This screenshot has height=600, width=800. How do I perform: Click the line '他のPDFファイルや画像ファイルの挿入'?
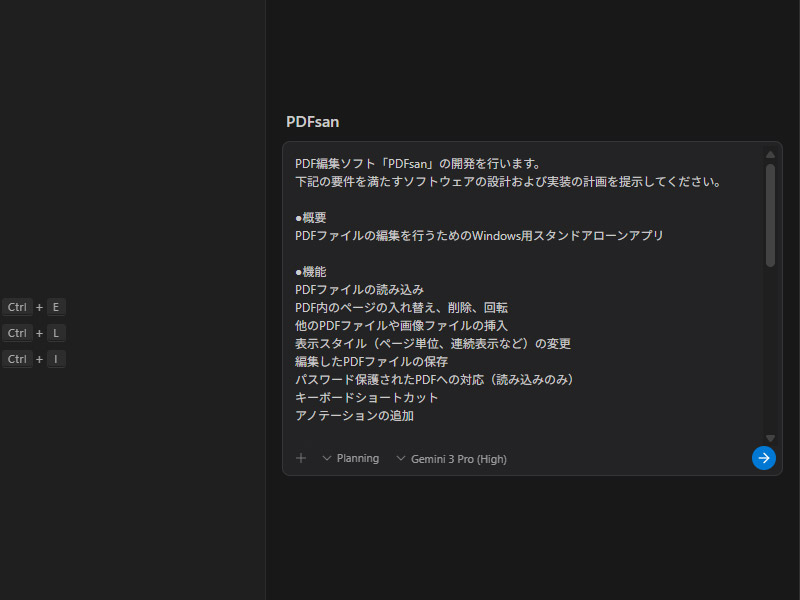(402, 326)
